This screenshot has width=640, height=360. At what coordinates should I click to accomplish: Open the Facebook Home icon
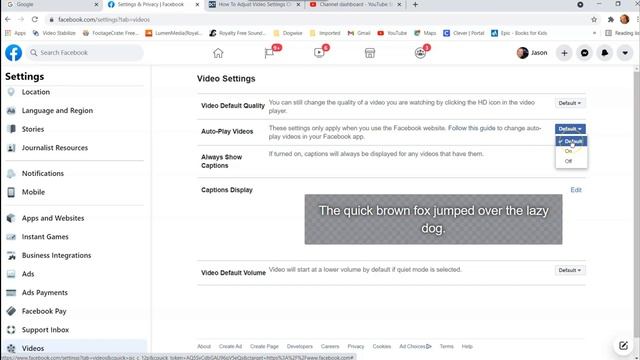[x=218, y=53]
